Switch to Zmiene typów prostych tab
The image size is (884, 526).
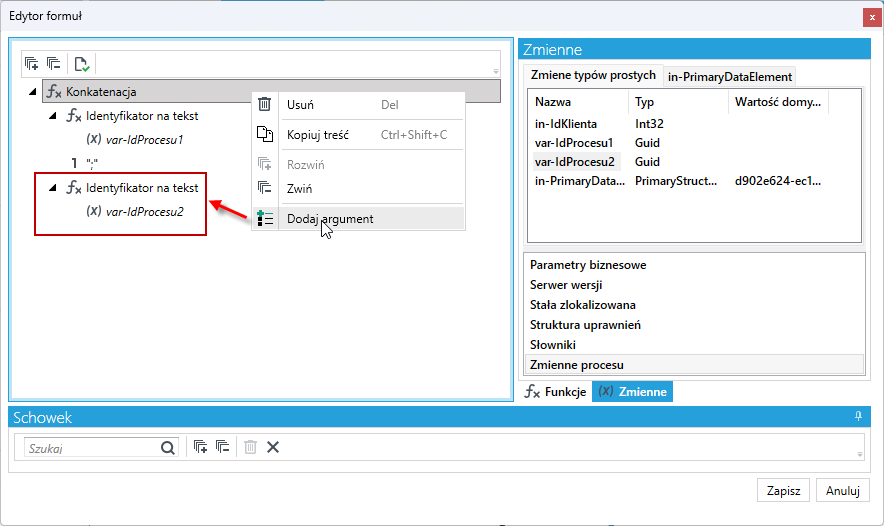point(593,76)
